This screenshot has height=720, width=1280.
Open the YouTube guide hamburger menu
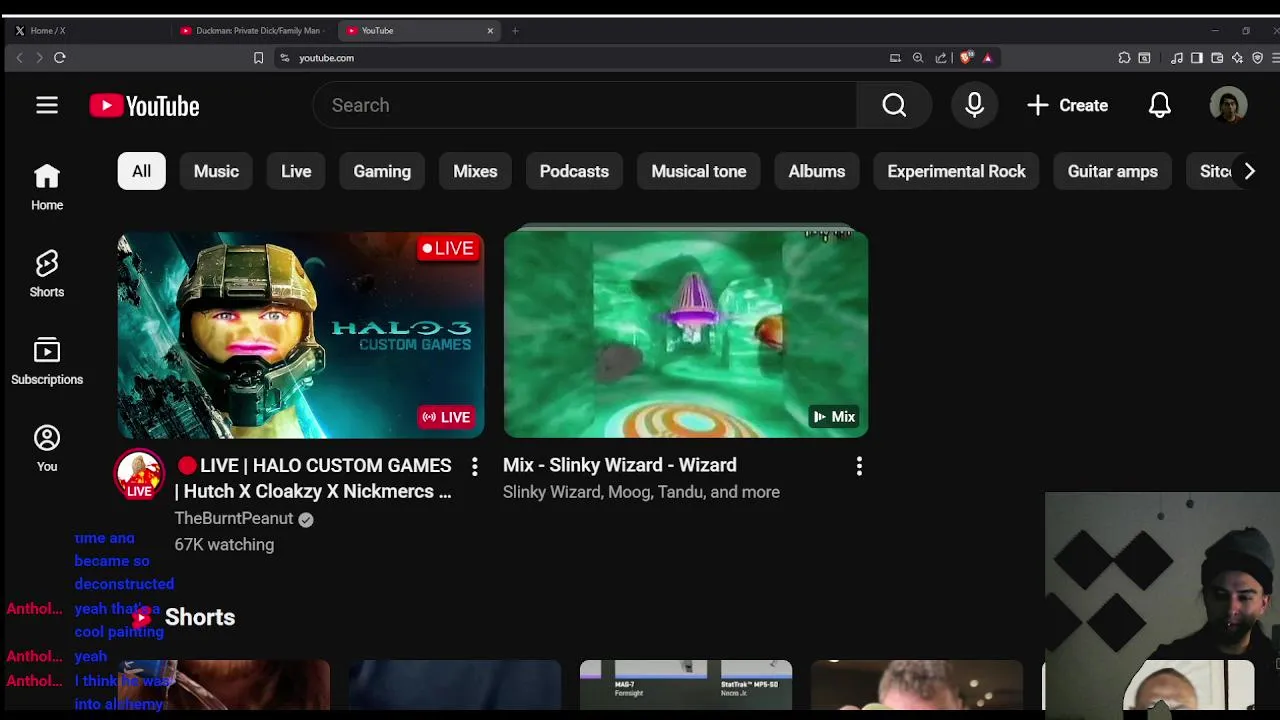pos(47,105)
